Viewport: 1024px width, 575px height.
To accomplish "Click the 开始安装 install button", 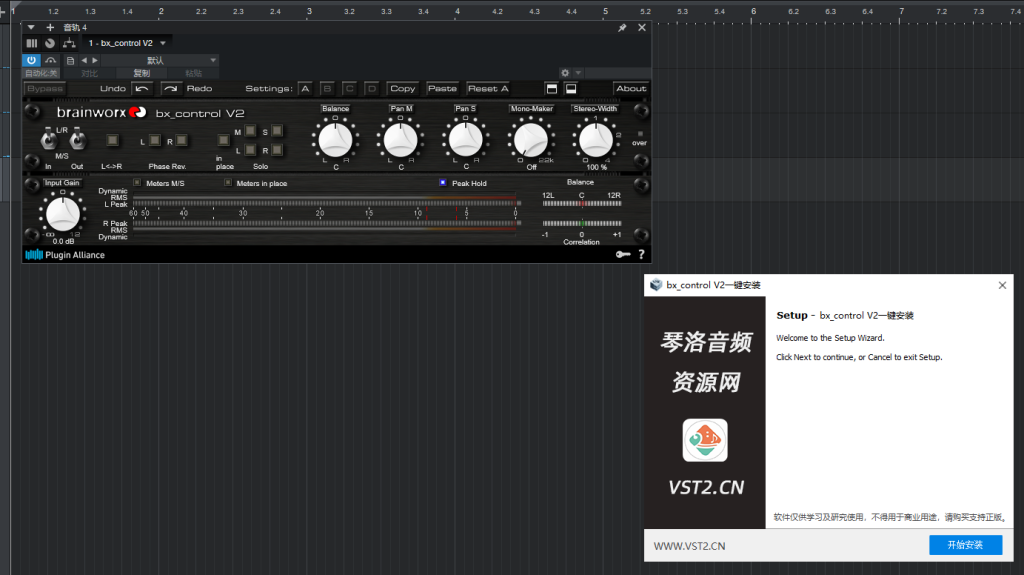I will click(x=965, y=545).
